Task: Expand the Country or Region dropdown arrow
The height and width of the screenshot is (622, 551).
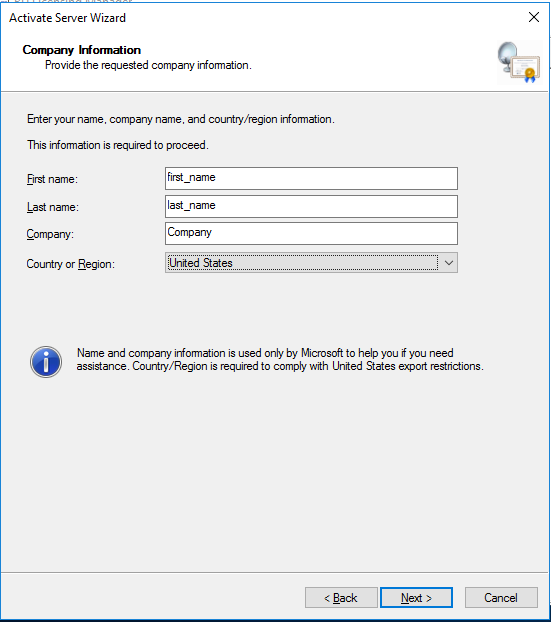Action: pyautogui.click(x=449, y=263)
